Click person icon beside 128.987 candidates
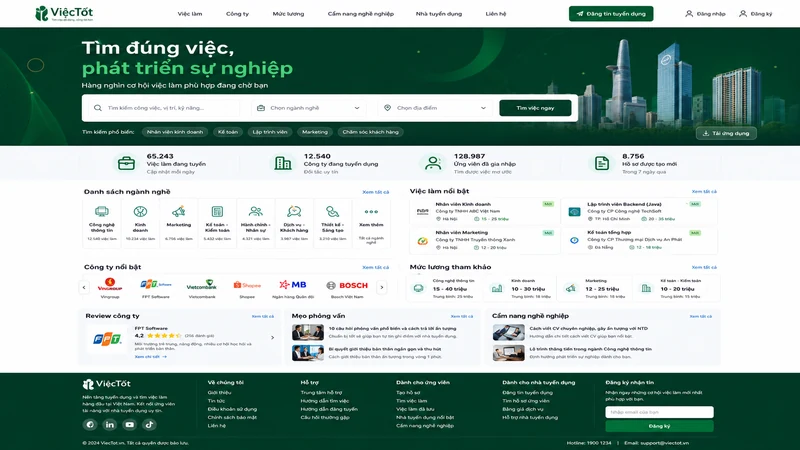This screenshot has width=800, height=450. (x=433, y=163)
